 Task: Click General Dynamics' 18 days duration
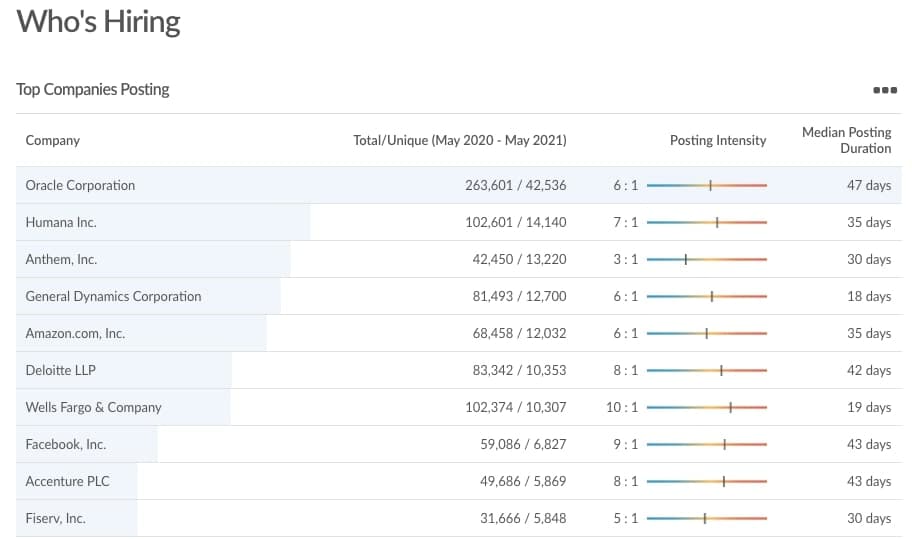click(x=869, y=296)
